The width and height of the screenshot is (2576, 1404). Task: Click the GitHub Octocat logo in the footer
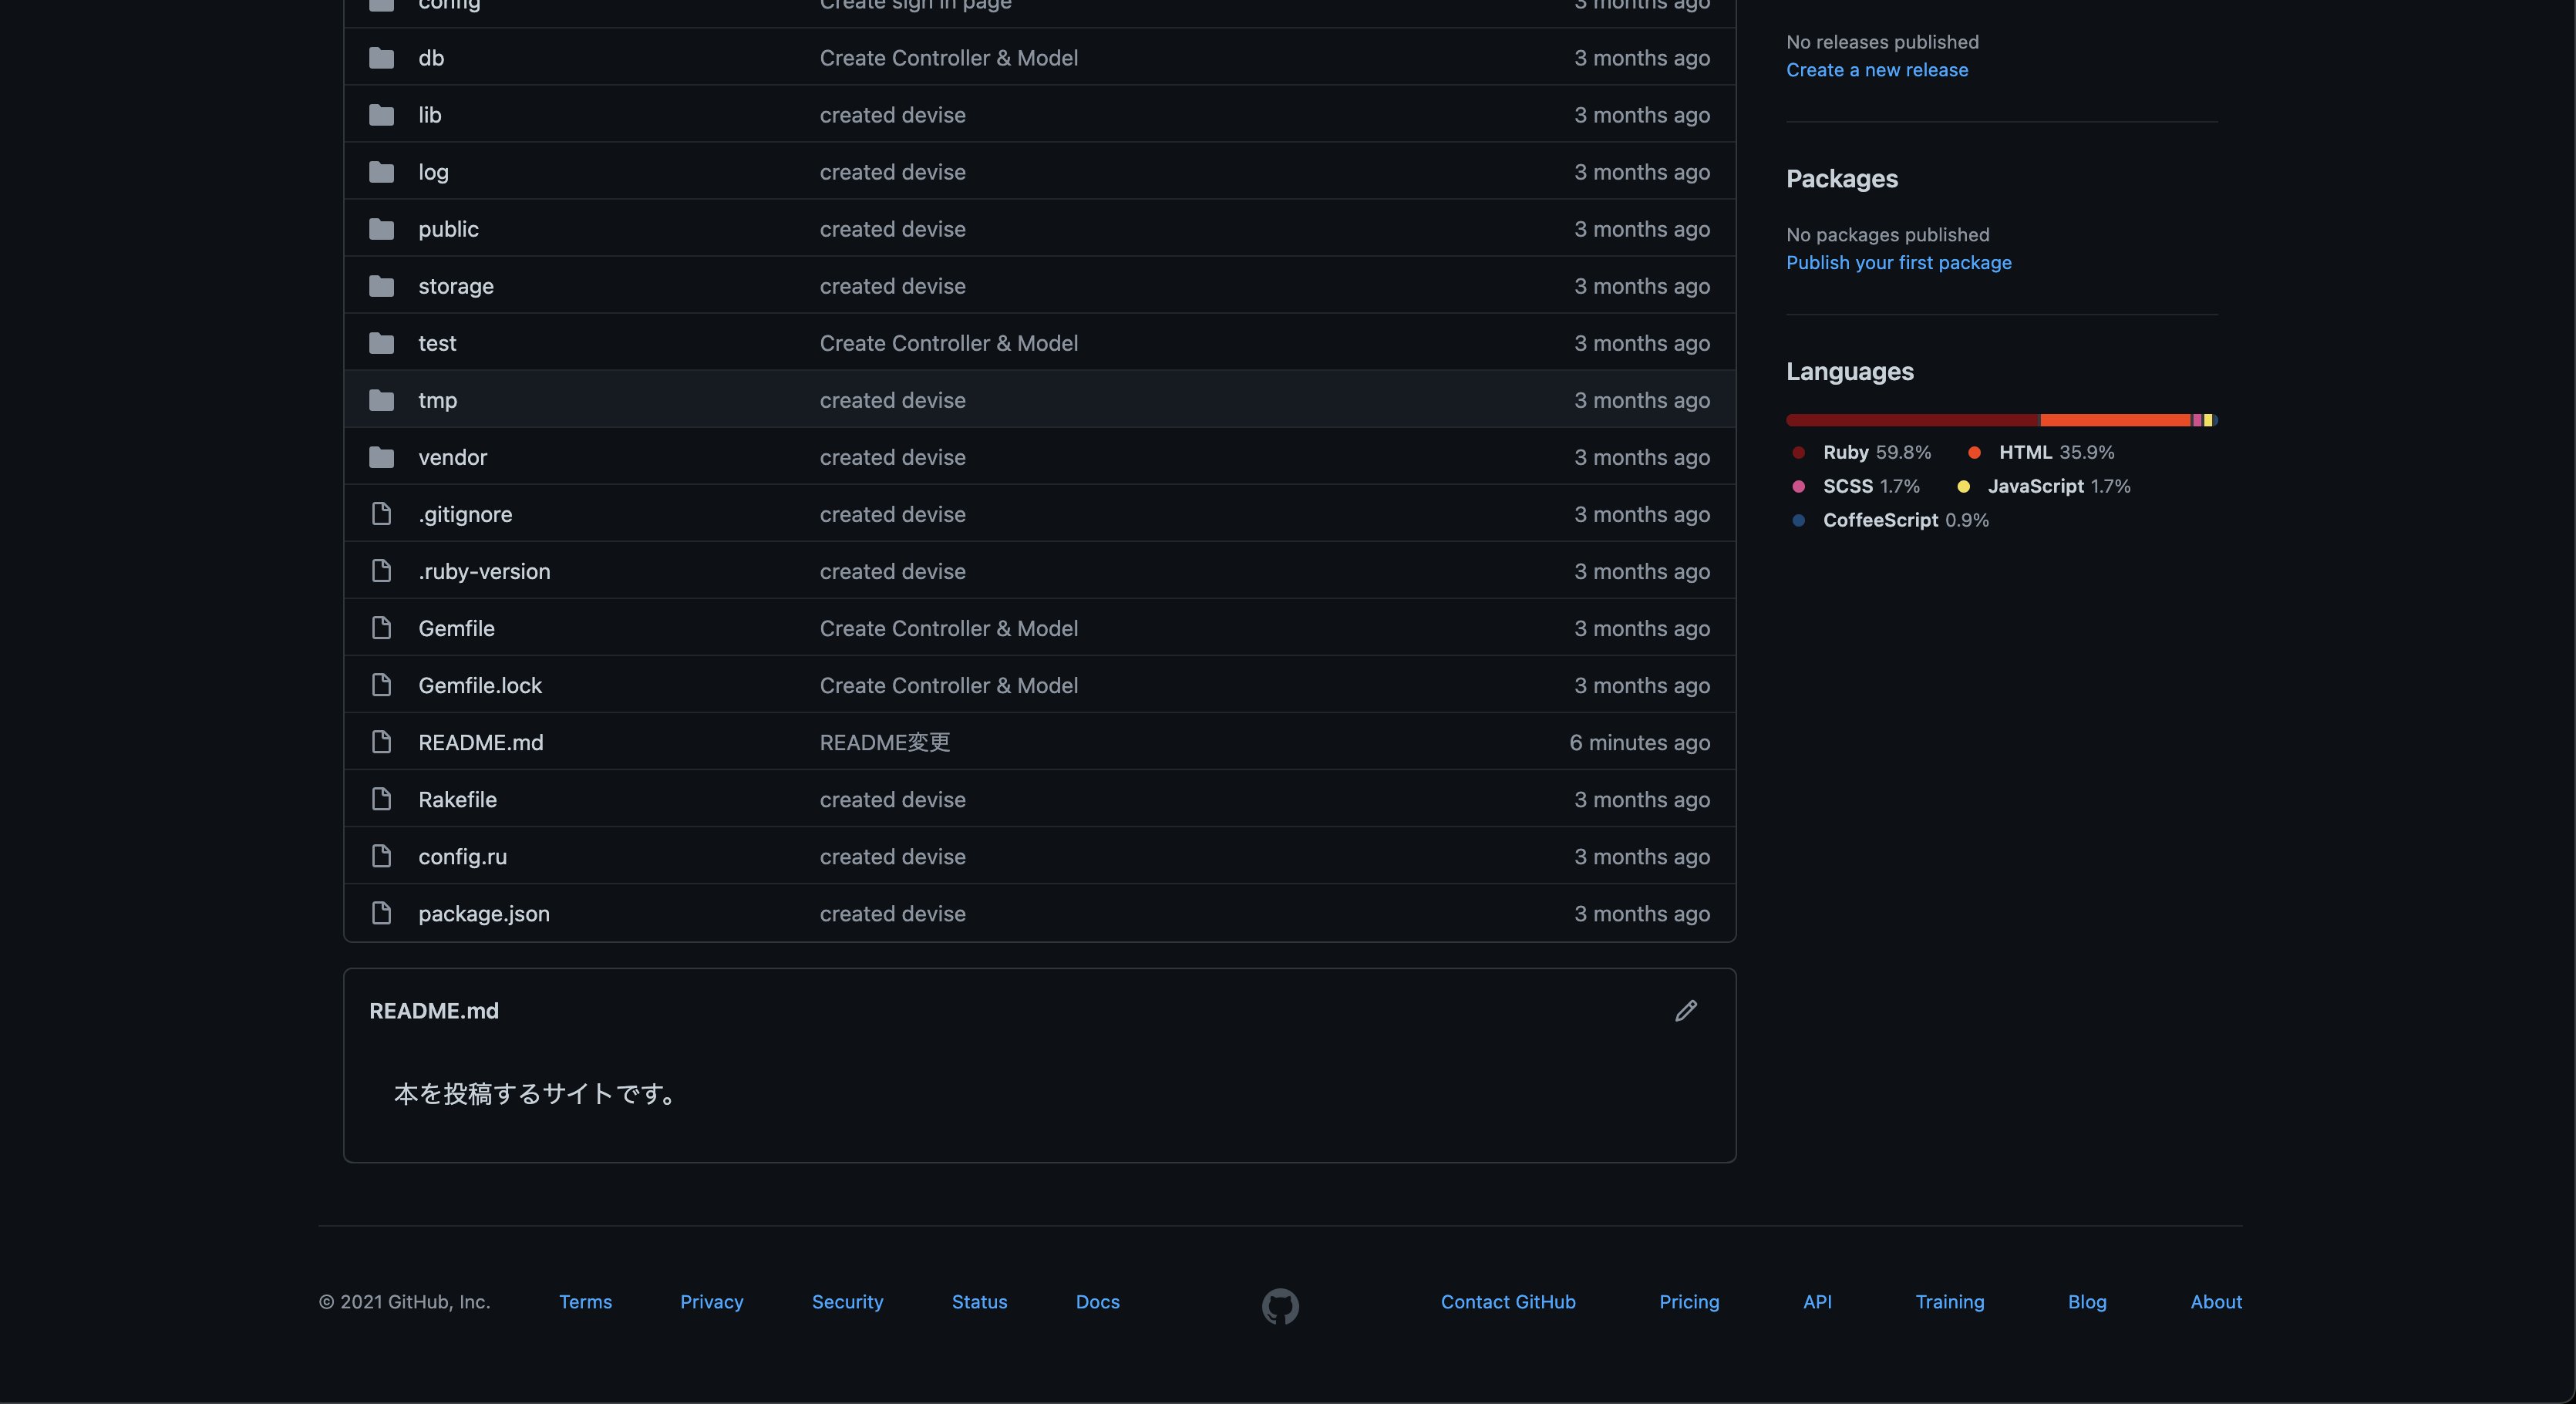pyautogui.click(x=1280, y=1306)
